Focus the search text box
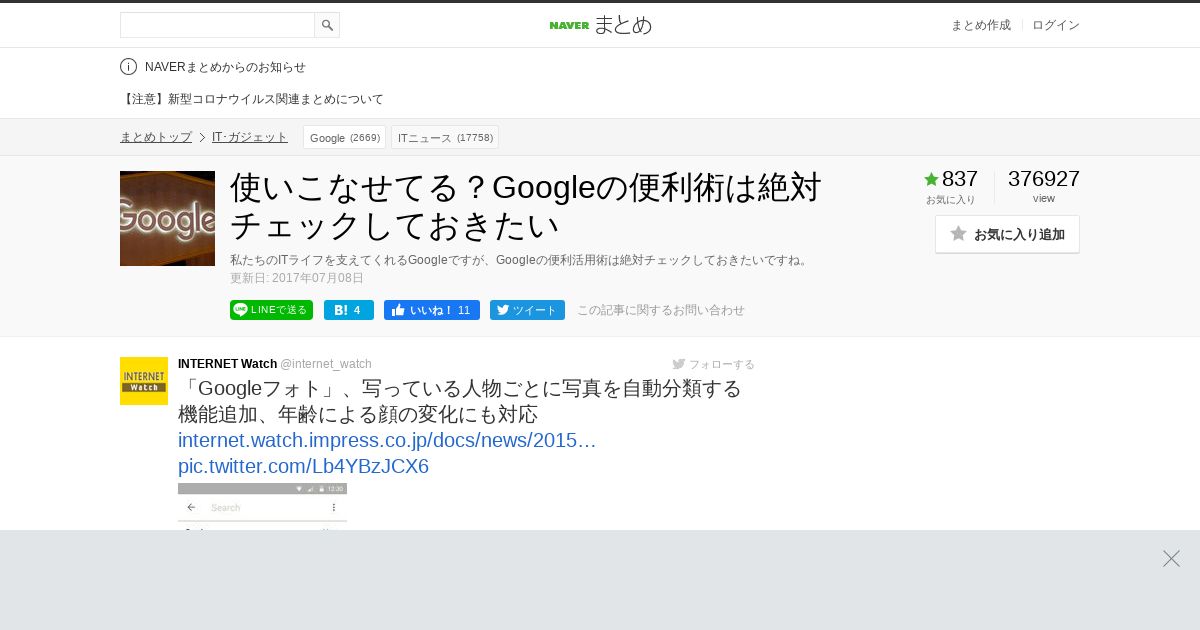The width and height of the screenshot is (1200, 630). [217, 25]
